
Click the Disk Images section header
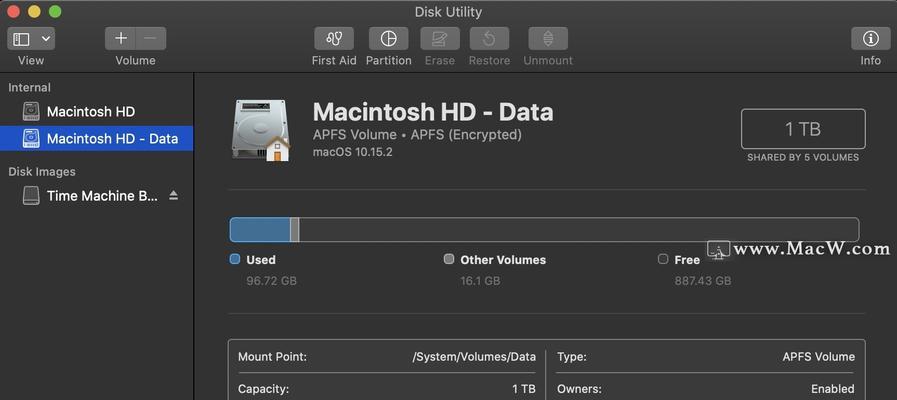coord(42,172)
